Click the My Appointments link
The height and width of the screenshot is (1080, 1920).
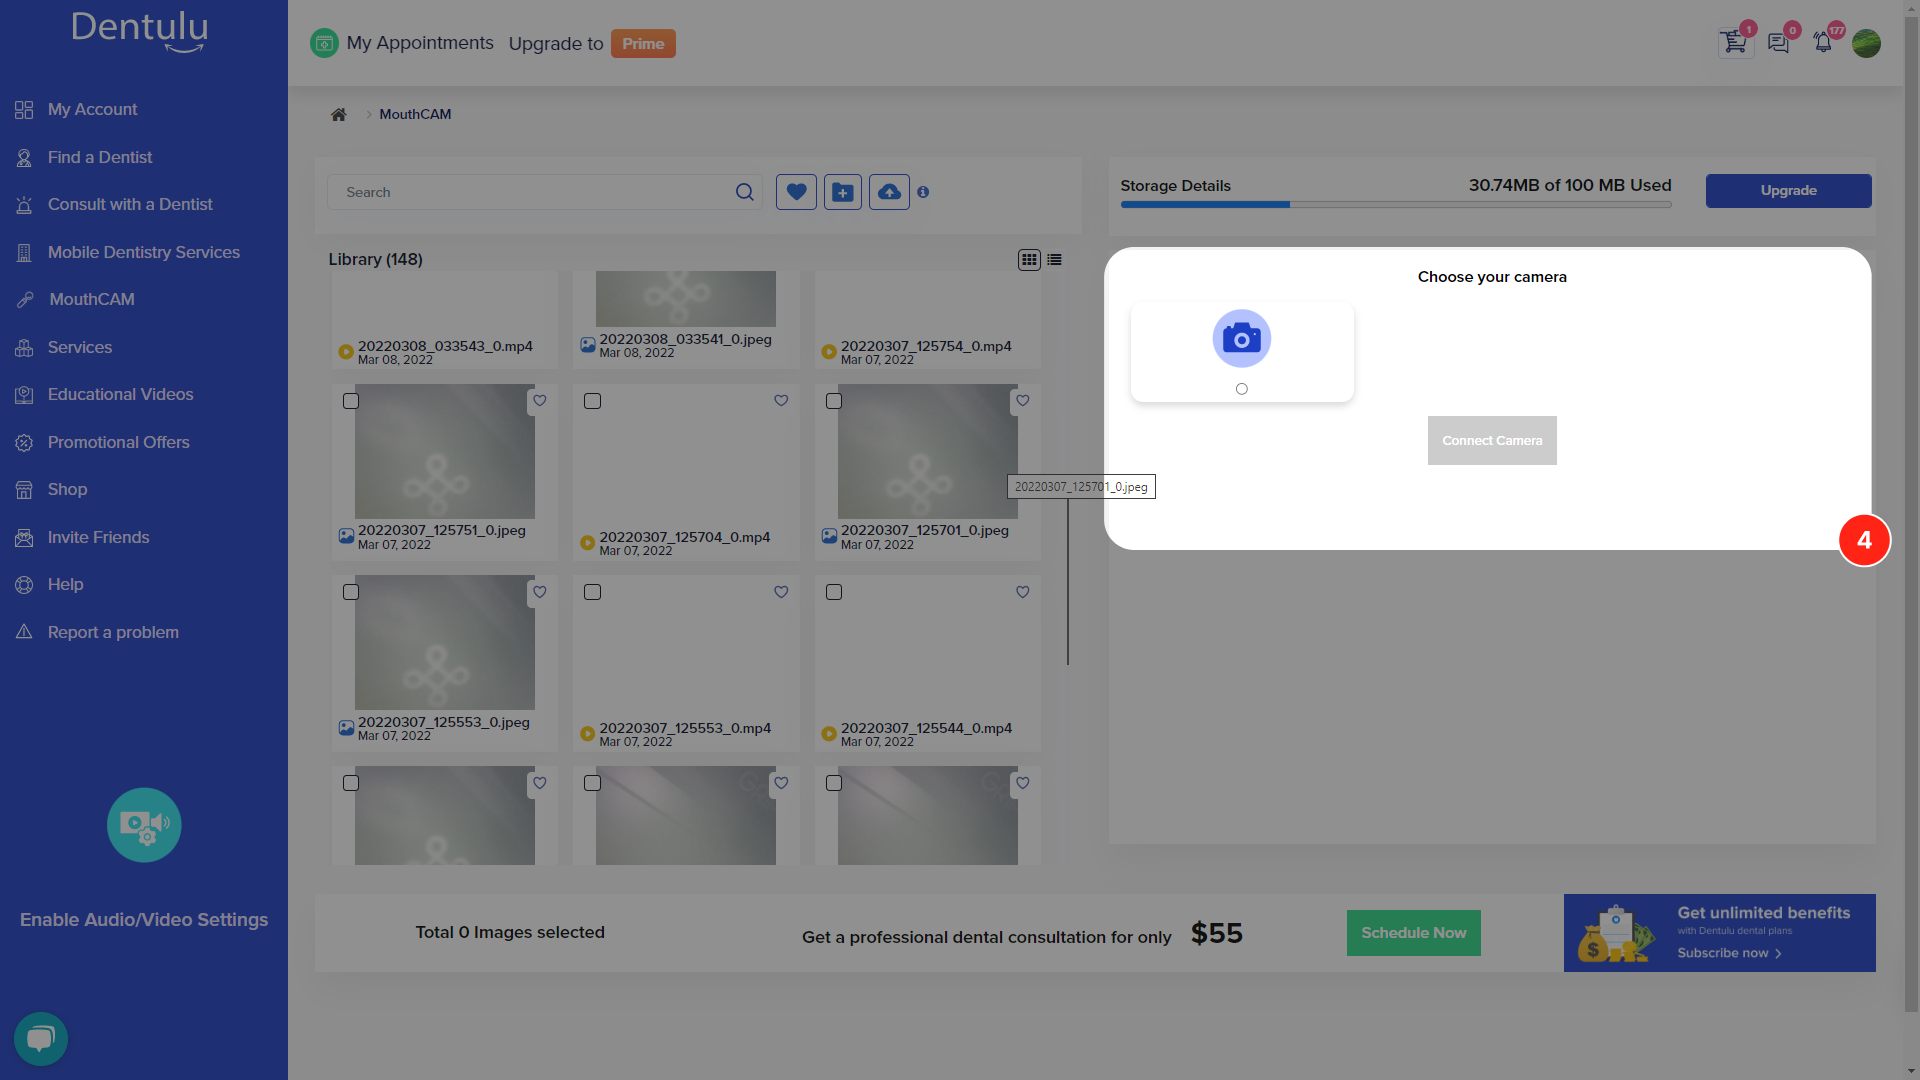[x=420, y=43]
